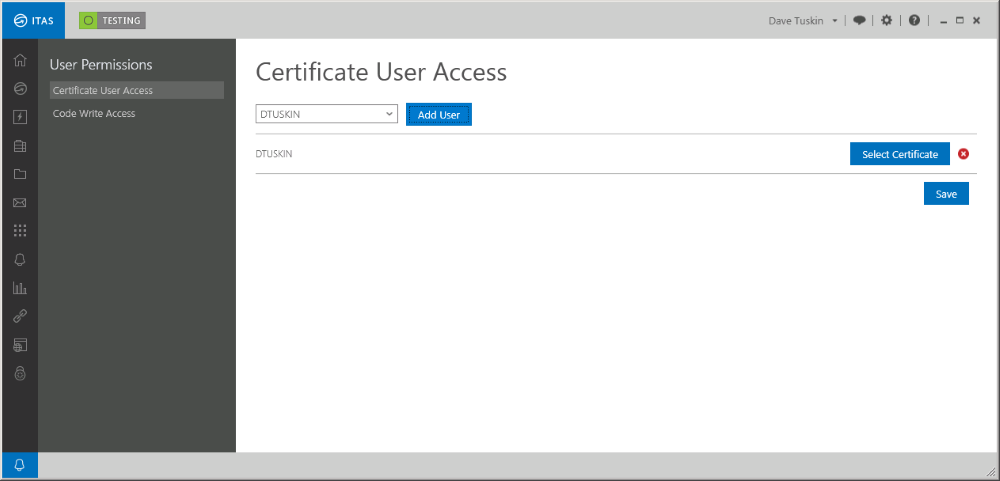Image resolution: width=1000 pixels, height=481 pixels.
Task: Open the settings gear icon
Action: [886, 20]
